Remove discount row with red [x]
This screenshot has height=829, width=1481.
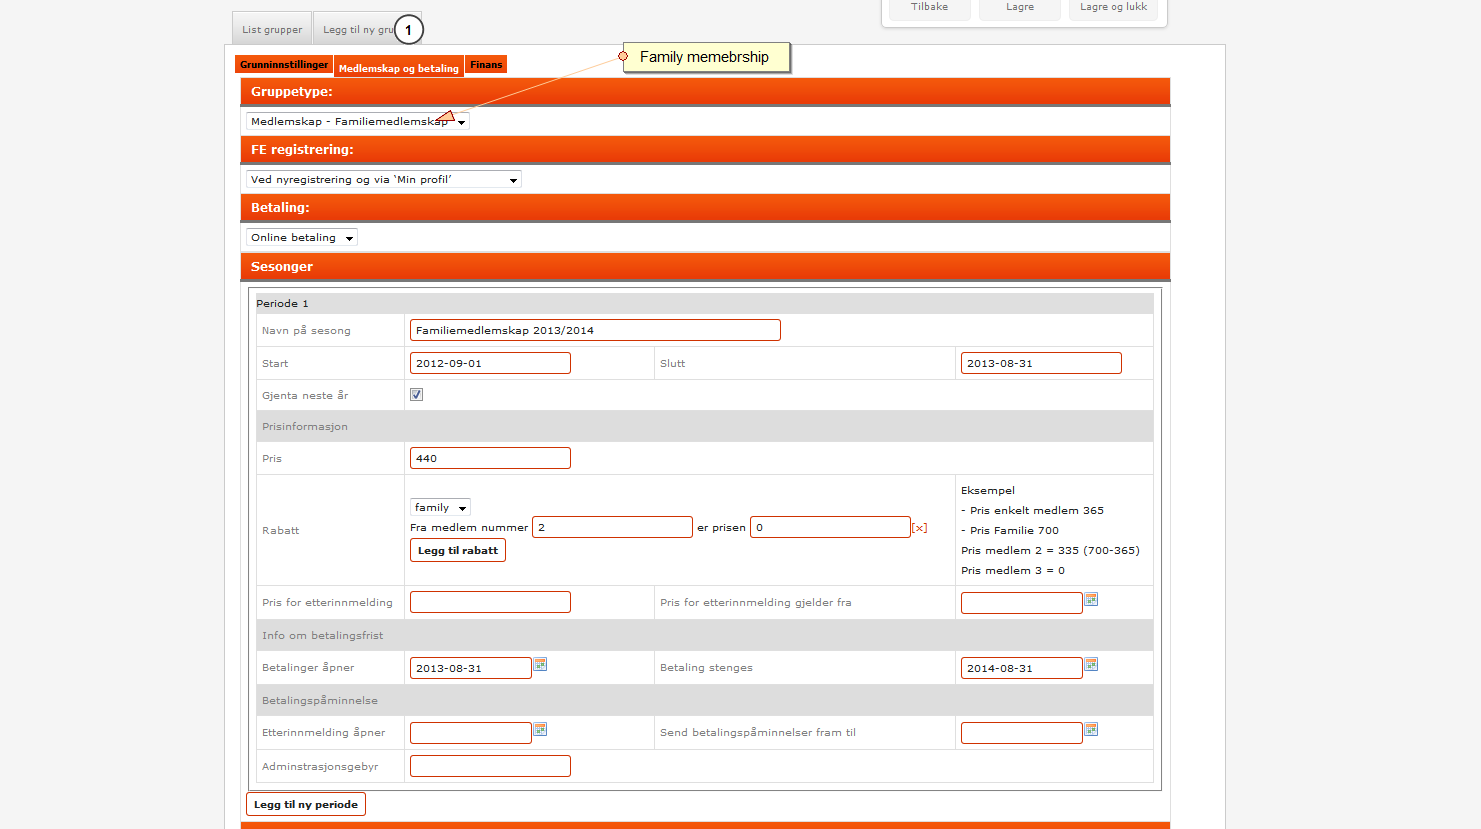(x=919, y=528)
